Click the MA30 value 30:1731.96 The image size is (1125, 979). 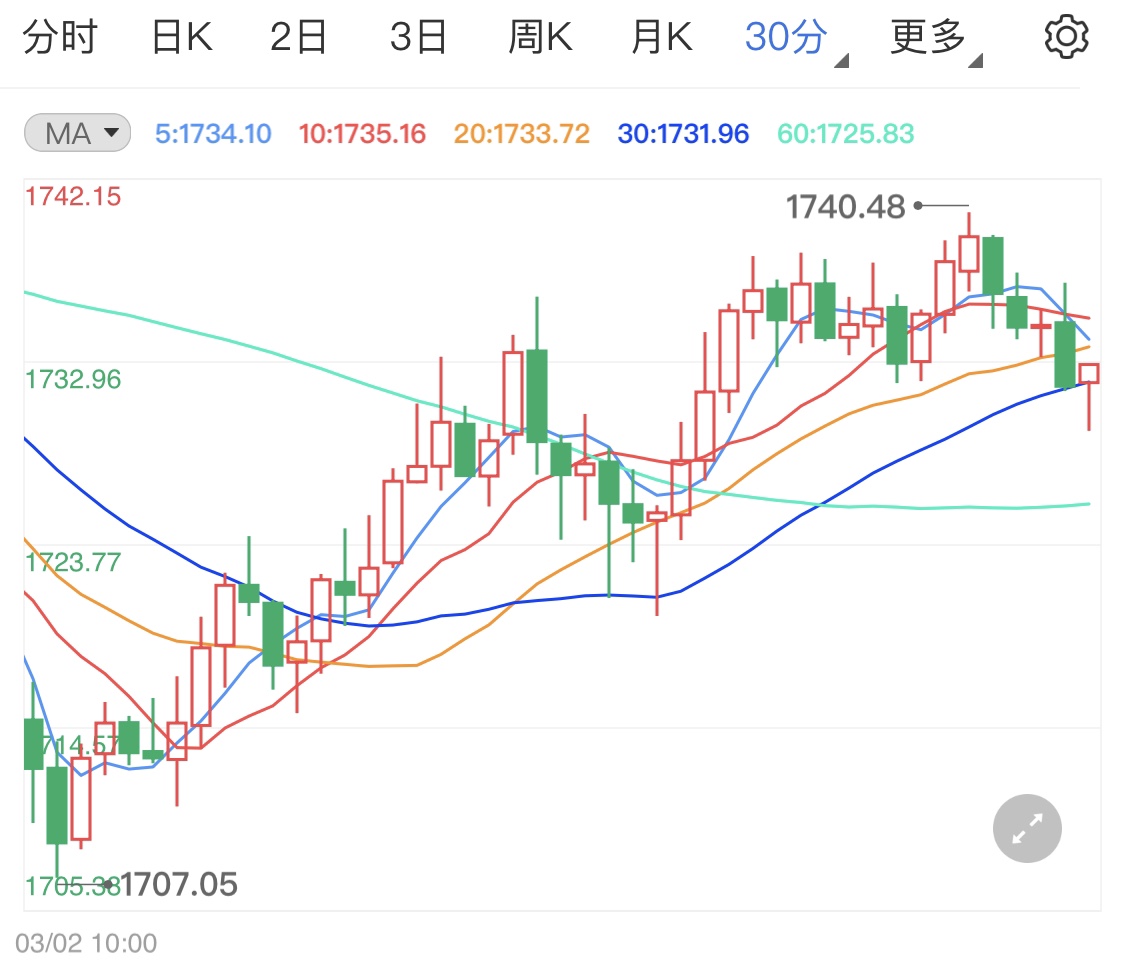pyautogui.click(x=683, y=134)
